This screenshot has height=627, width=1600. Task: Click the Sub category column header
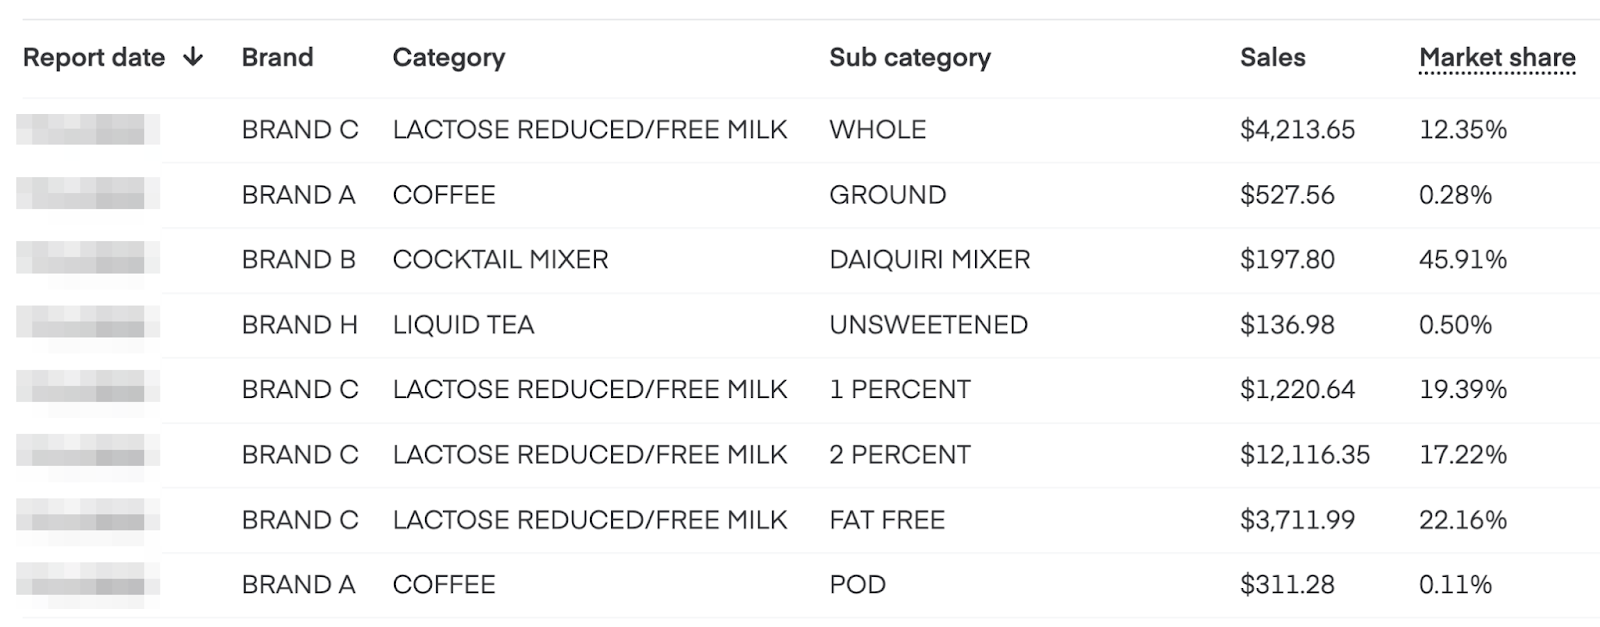(910, 57)
